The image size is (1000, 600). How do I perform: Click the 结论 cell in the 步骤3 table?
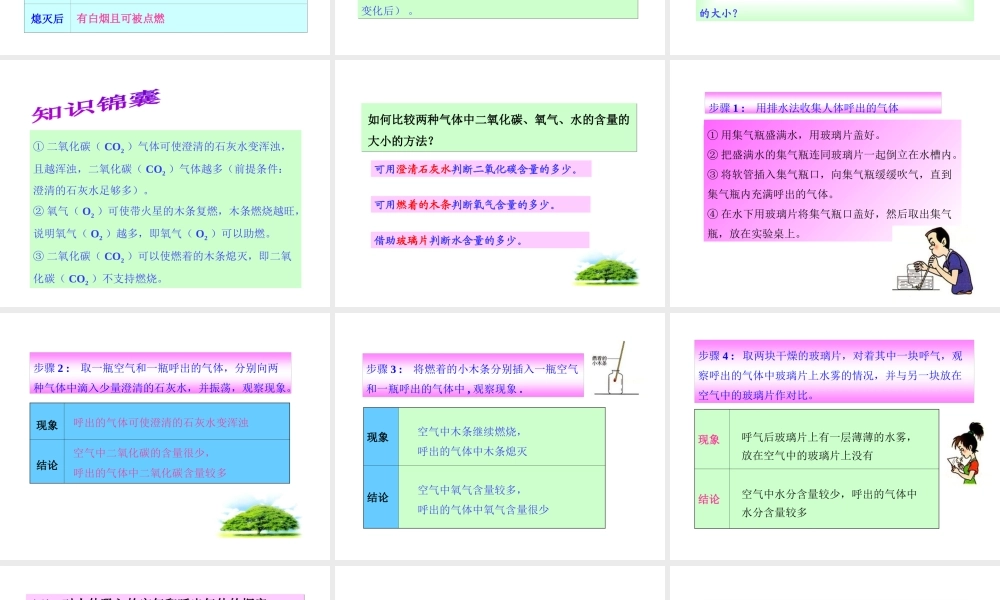[381, 497]
